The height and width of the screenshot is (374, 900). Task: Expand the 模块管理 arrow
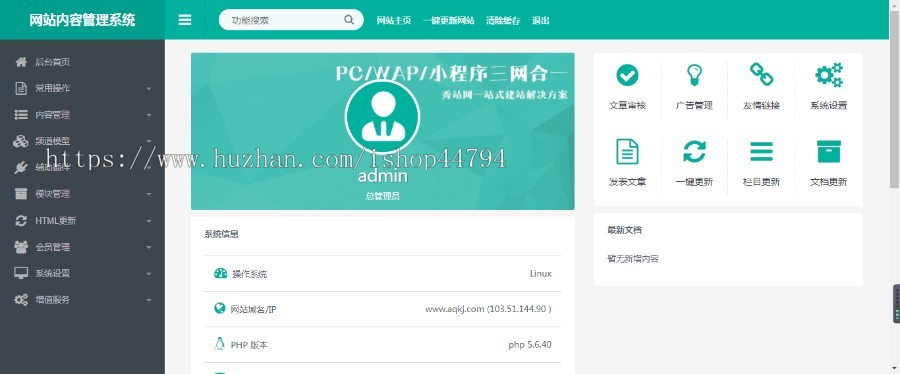click(x=149, y=194)
